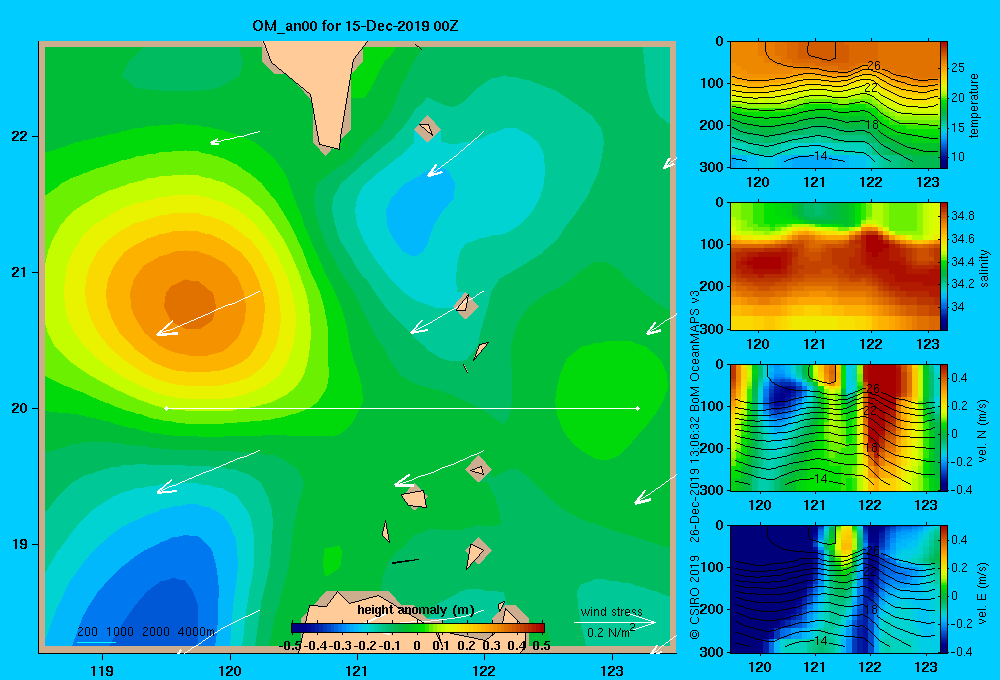1000x680 pixels.
Task: Click the '26' isotherm label in temperature panel
Action: coord(873,66)
